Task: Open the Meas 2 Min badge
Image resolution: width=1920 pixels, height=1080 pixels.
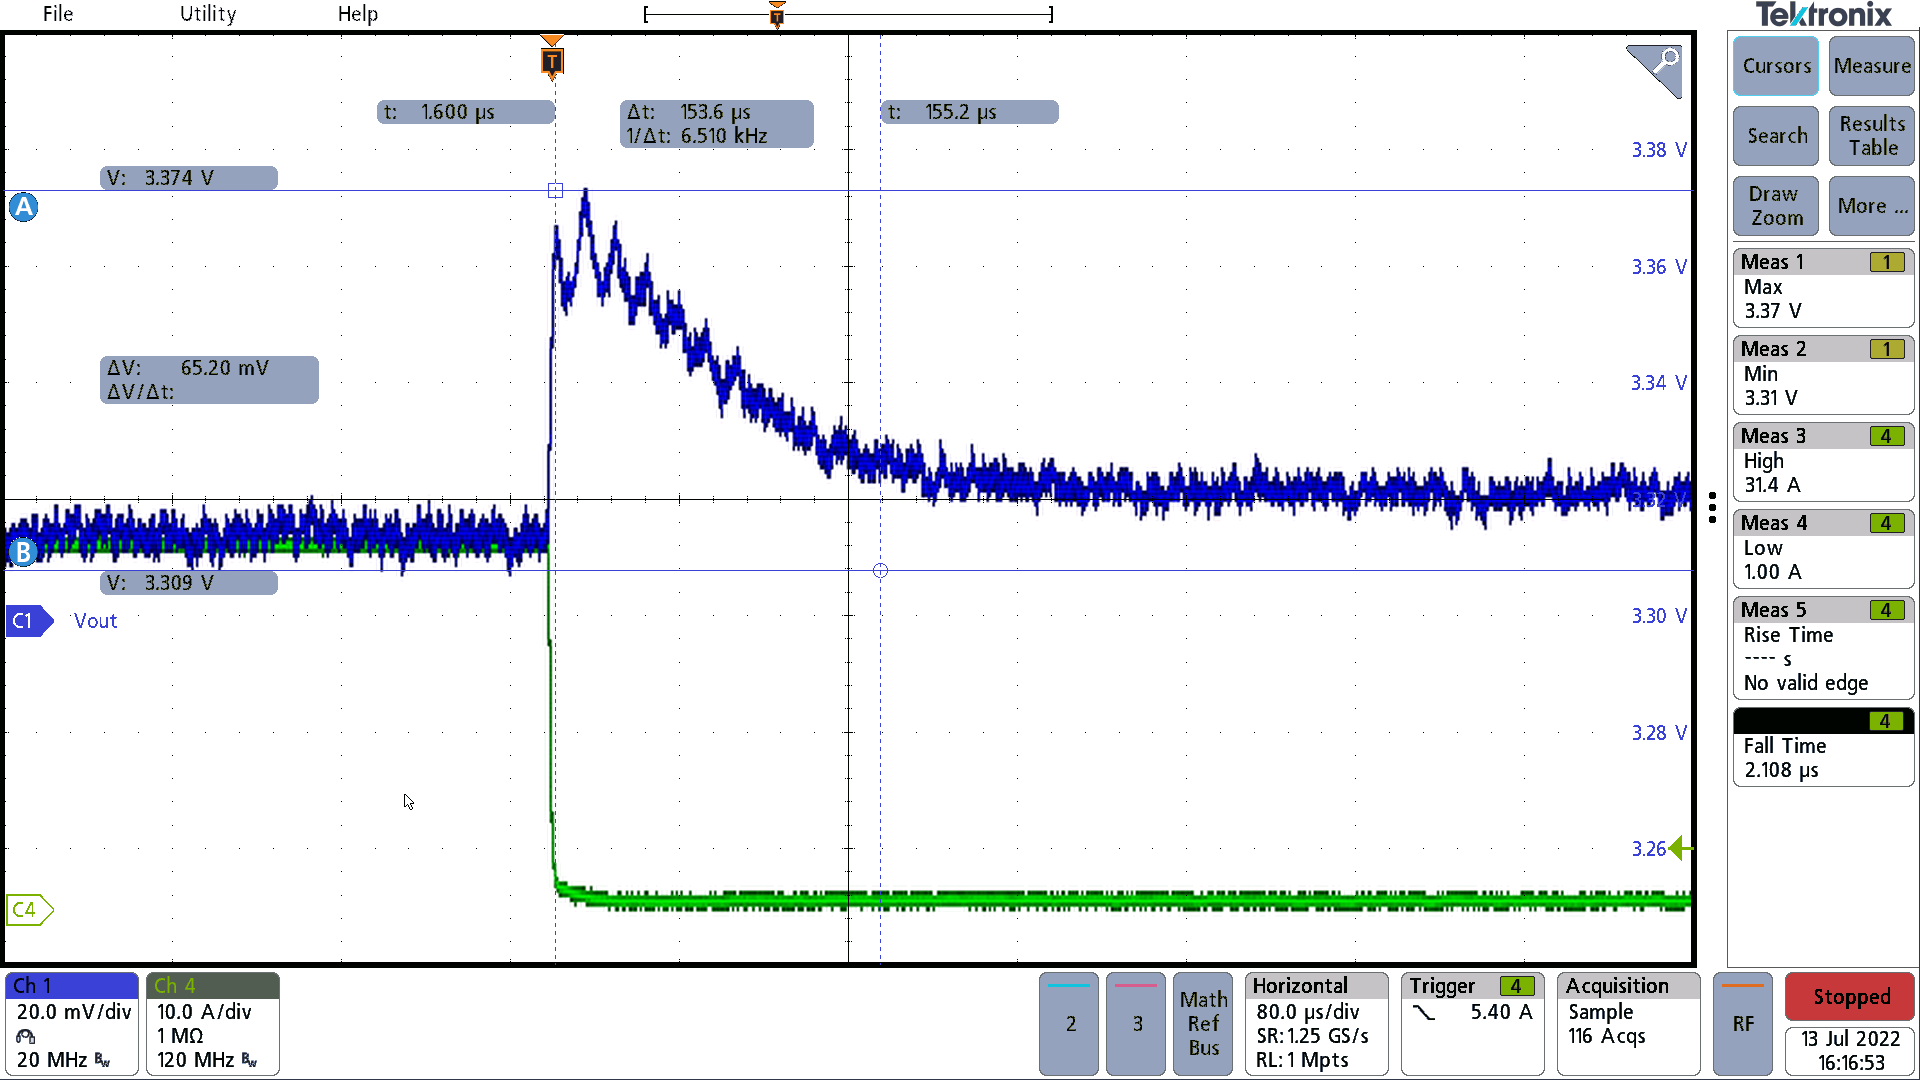Action: pyautogui.click(x=1824, y=374)
